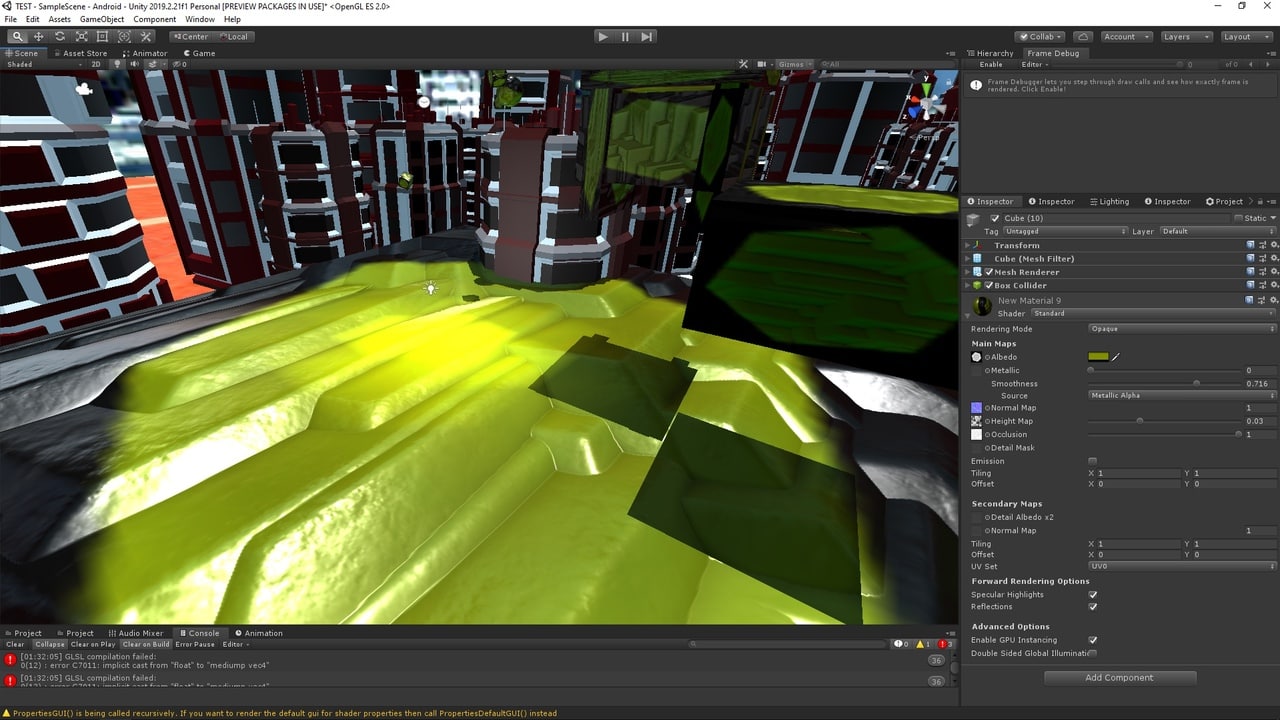Open scene camera settings icon

[x=762, y=64]
